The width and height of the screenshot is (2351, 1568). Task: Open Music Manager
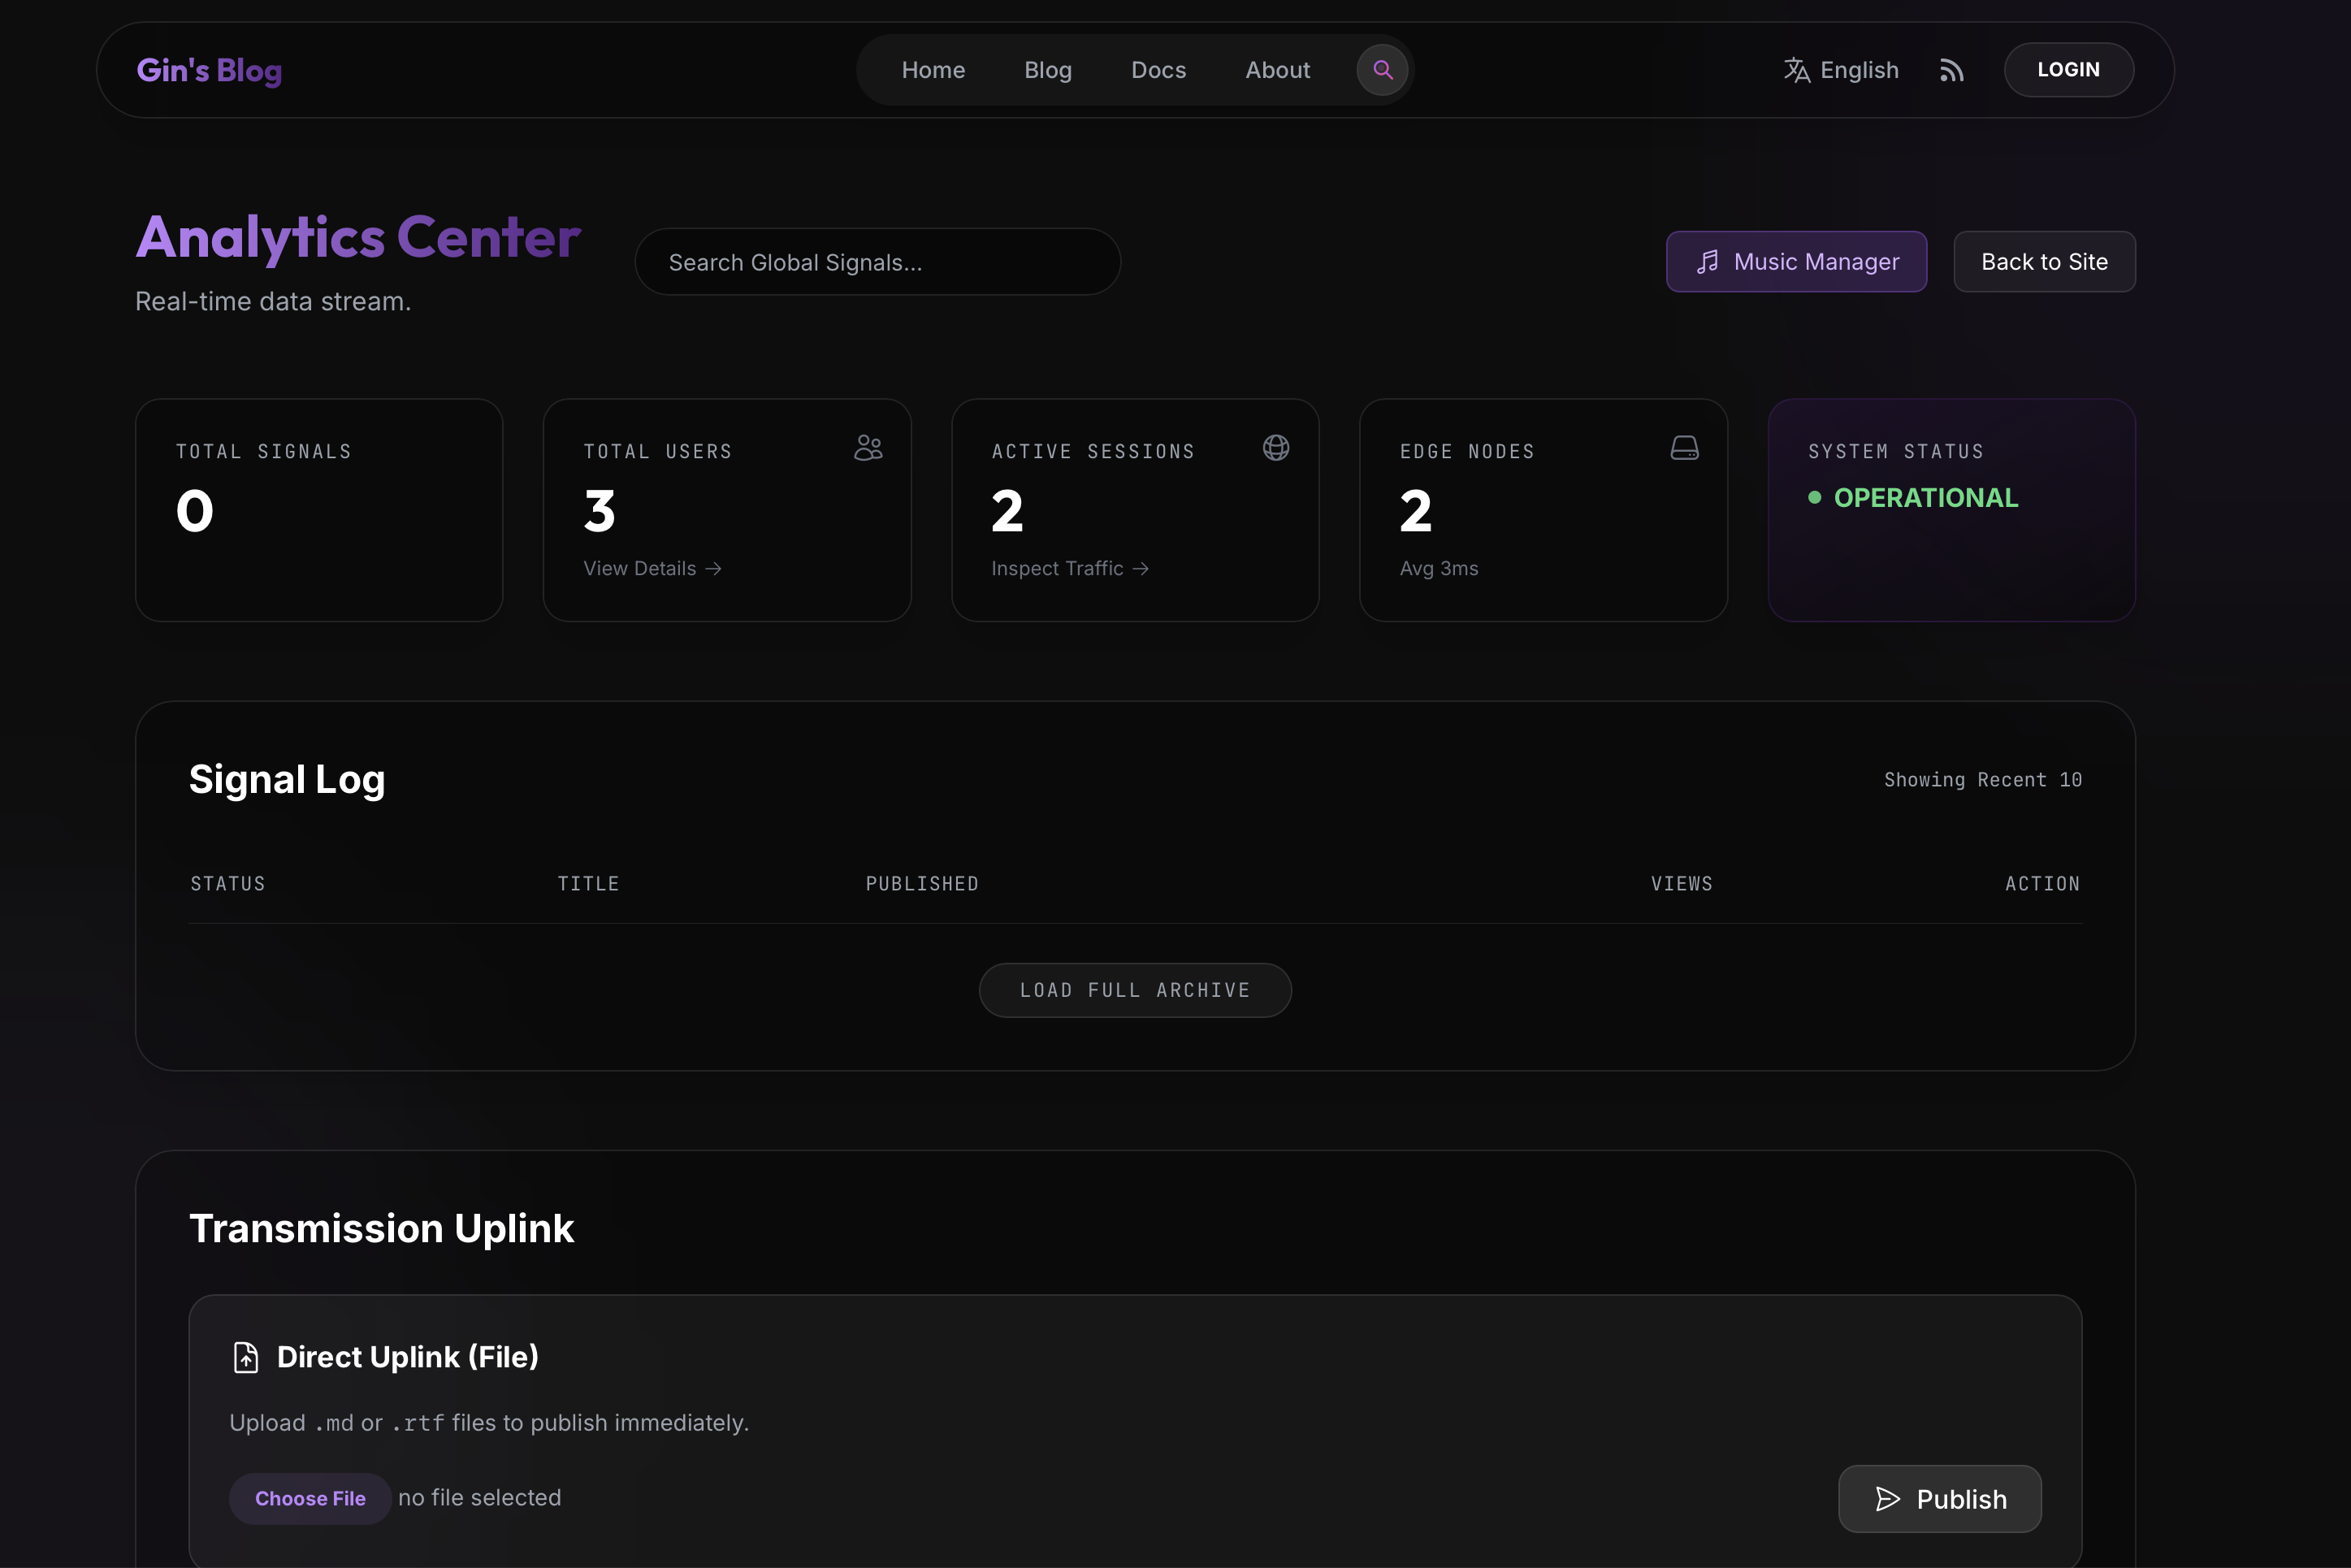(x=1796, y=262)
